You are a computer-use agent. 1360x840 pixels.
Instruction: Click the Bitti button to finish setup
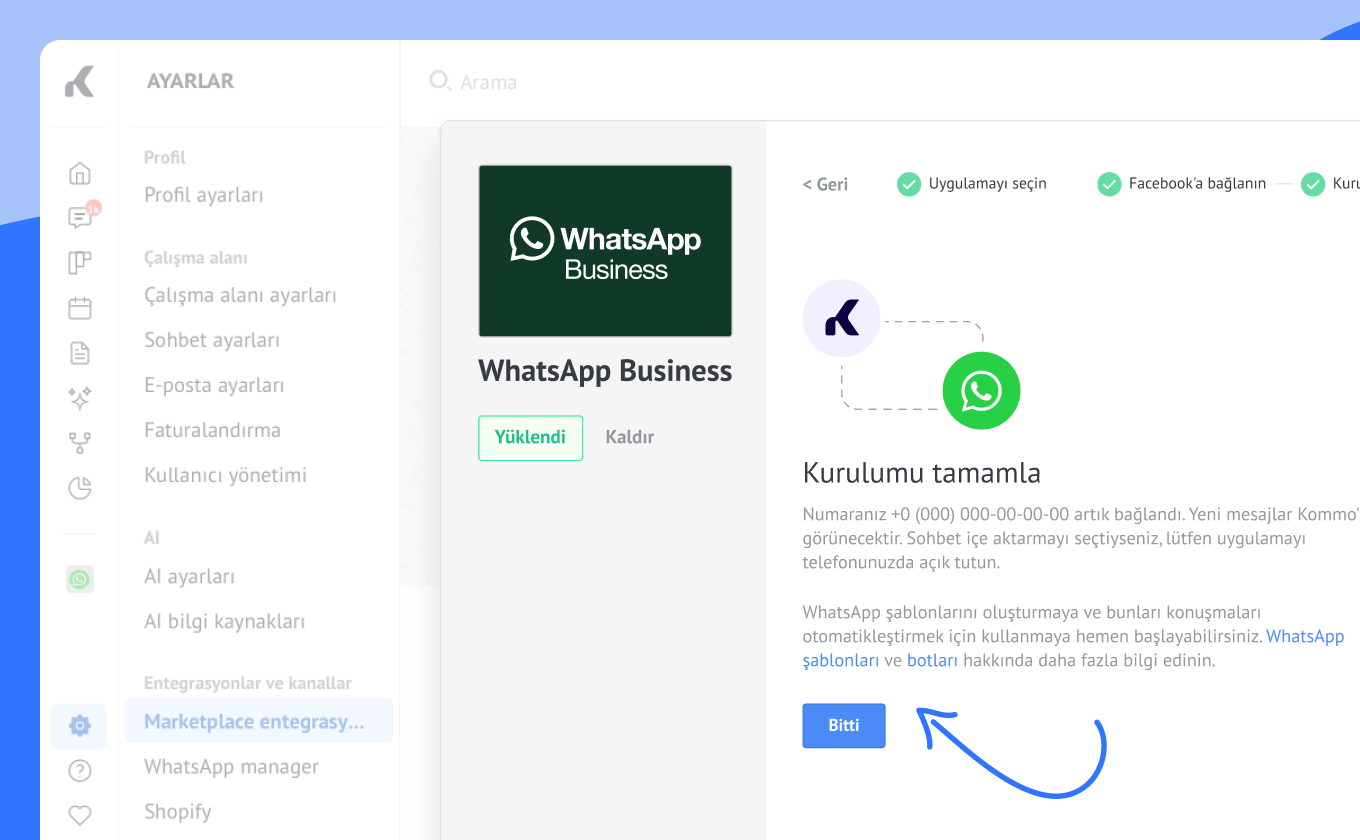[x=843, y=726]
